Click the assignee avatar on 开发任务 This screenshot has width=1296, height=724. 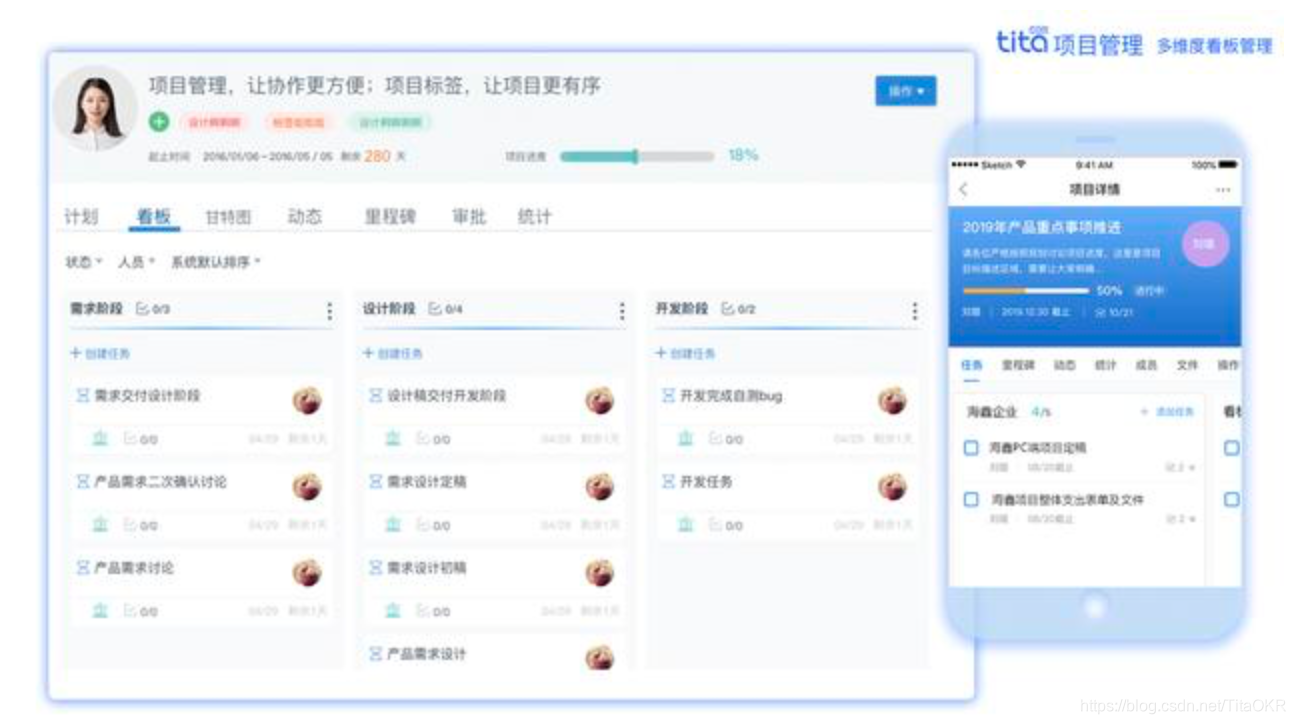click(892, 486)
